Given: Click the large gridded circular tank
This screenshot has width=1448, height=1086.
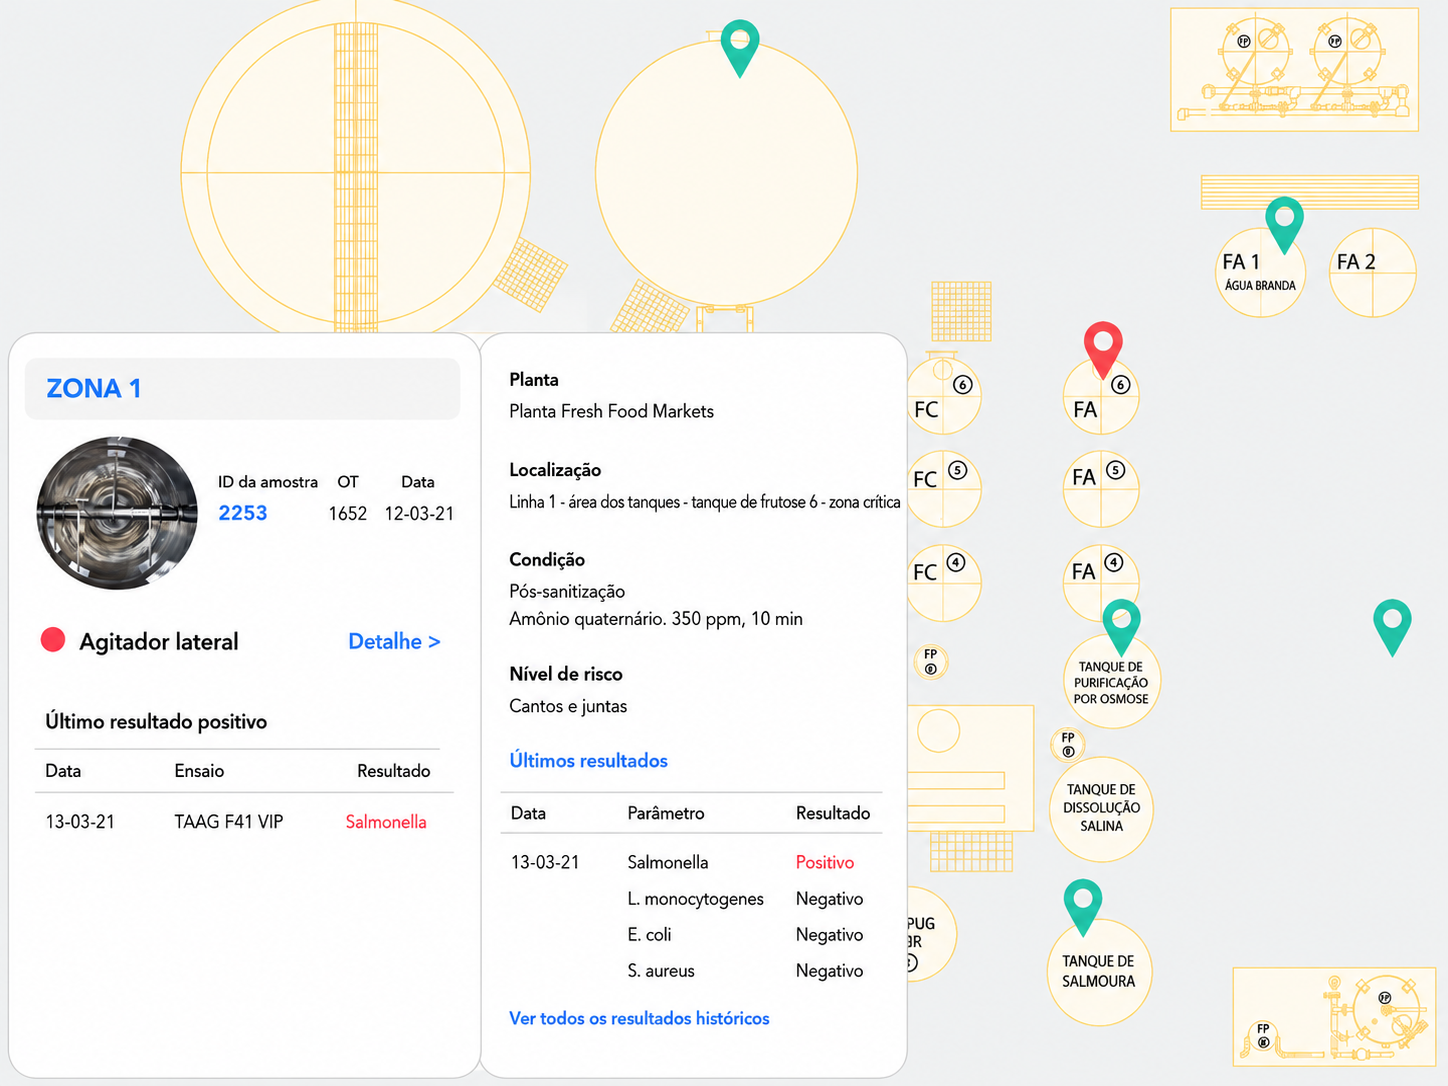Looking at the screenshot, I should 356,172.
